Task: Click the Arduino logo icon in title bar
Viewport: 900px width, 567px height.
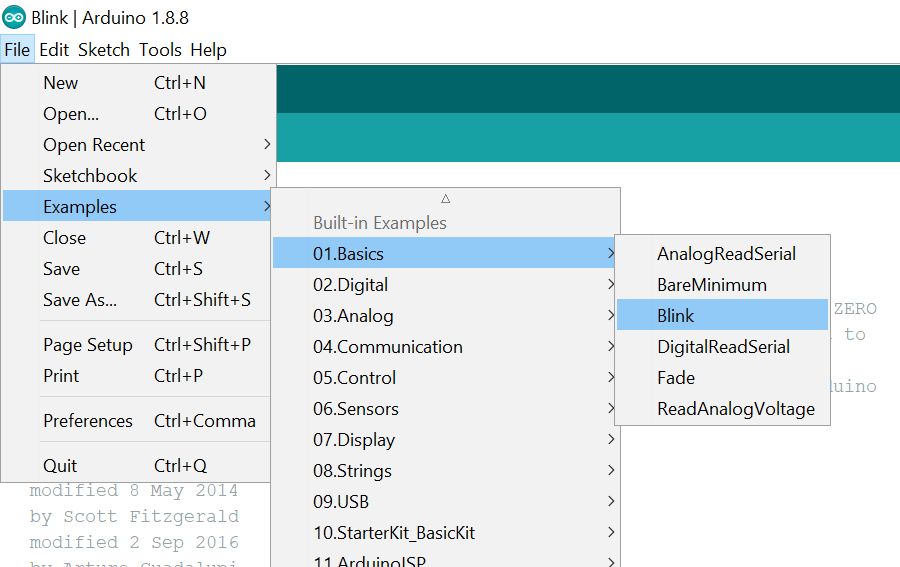Action: point(14,17)
